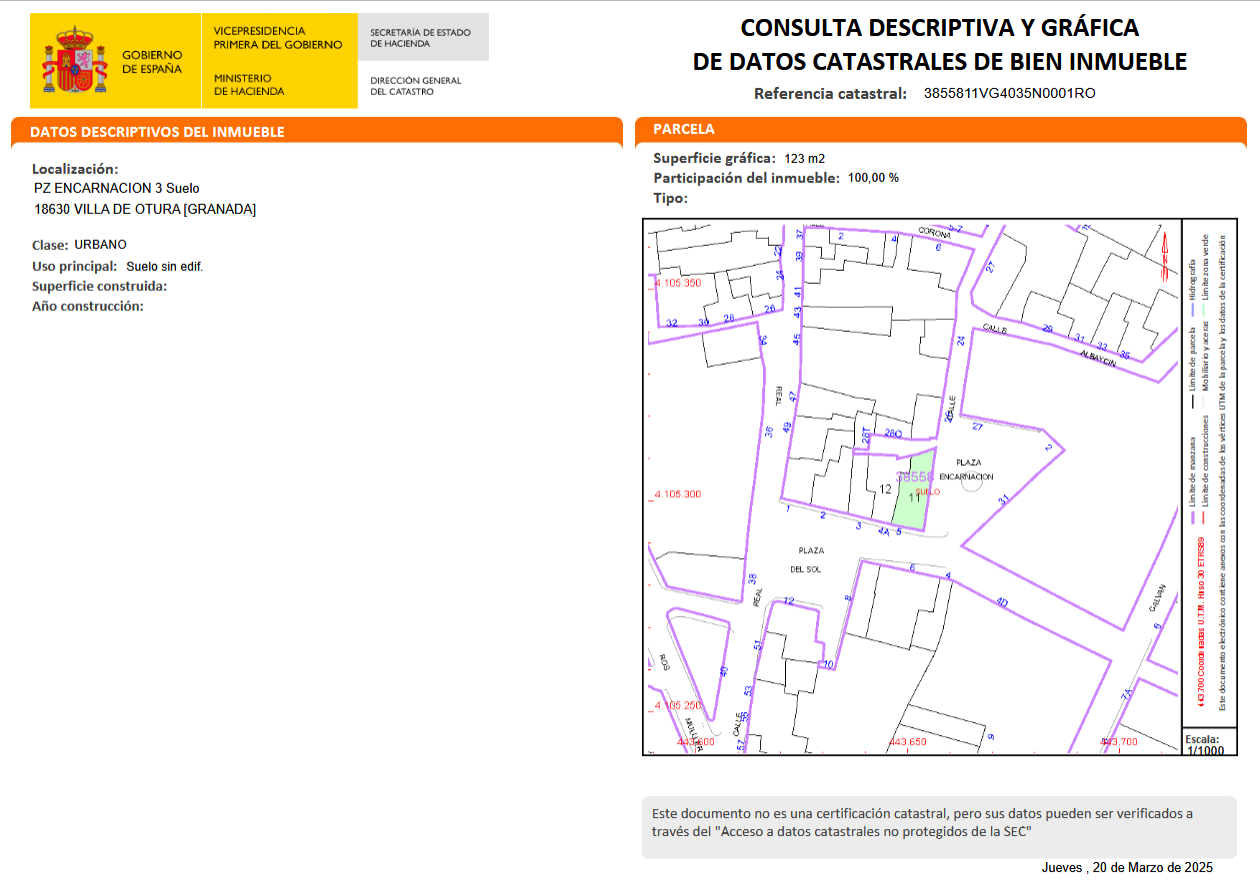
Task: Click parcel number 12 on the map
Action: (x=884, y=489)
